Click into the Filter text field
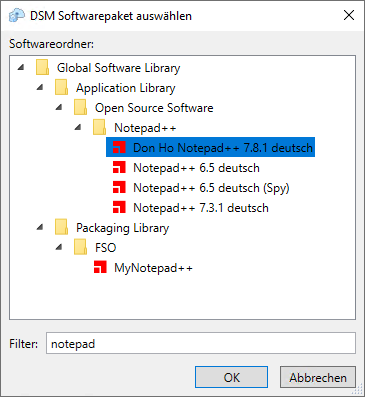The image size is (365, 397). click(201, 343)
